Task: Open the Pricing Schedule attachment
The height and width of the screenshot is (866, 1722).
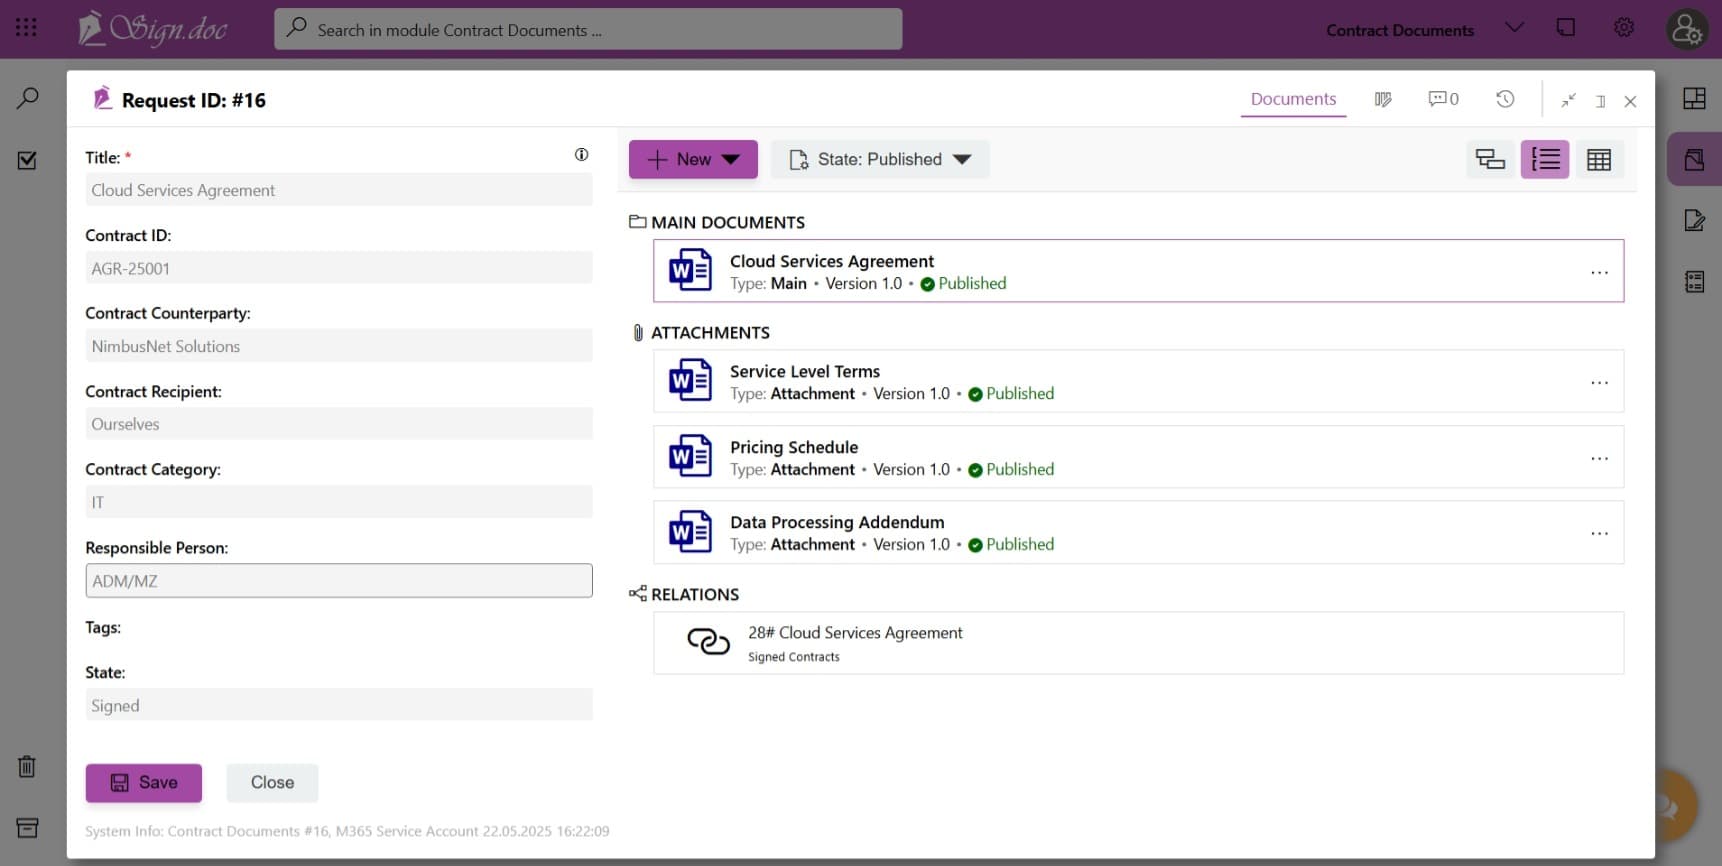Action: click(x=1138, y=457)
